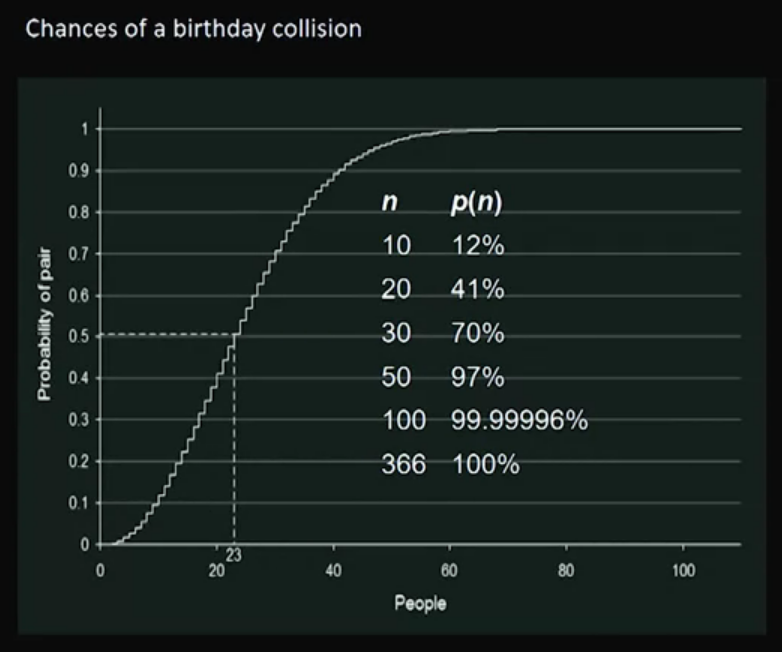Click the 50 entry in the n column
This screenshot has width=782, height=652.
point(396,377)
